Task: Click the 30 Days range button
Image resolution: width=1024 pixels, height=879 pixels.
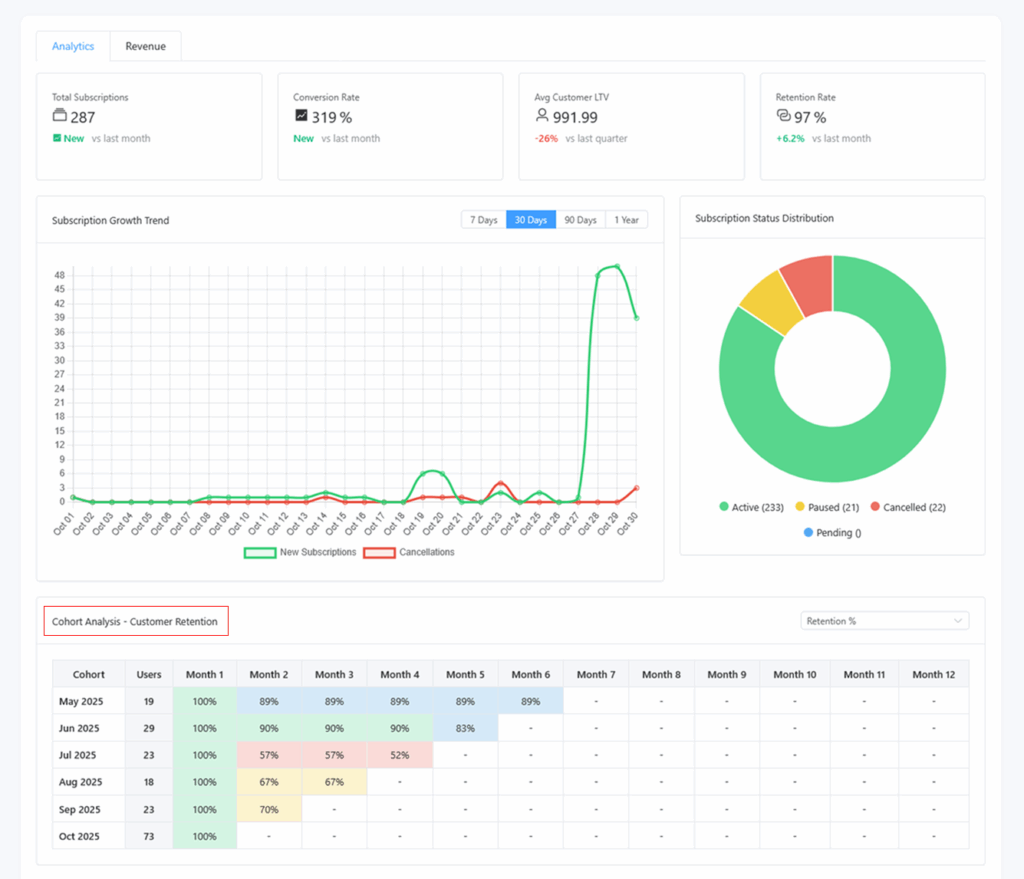Action: (x=531, y=220)
